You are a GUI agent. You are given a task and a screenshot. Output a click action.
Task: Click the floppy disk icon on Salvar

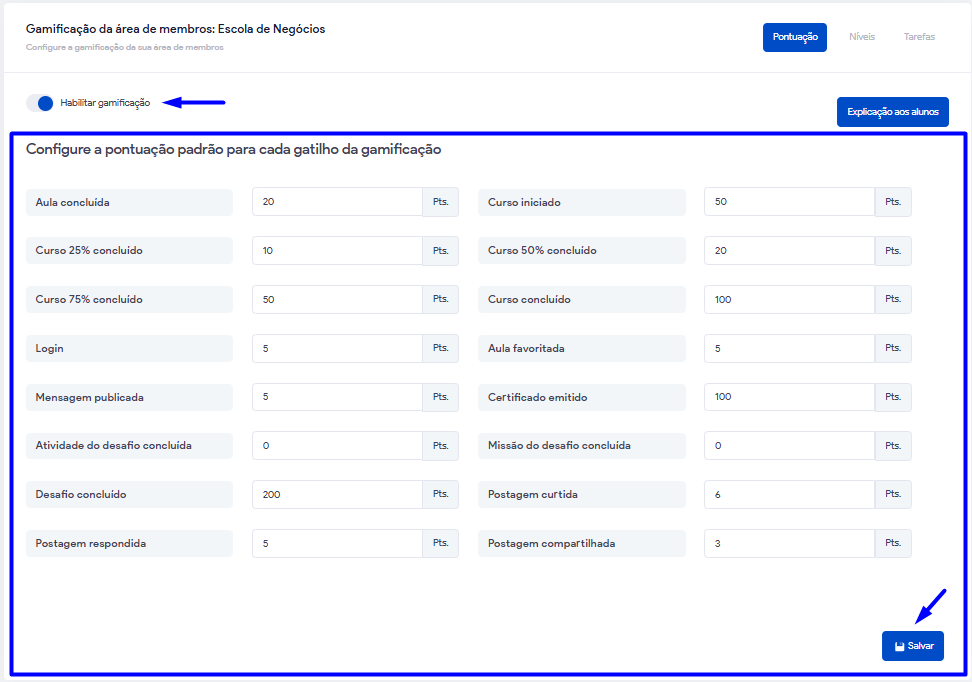pyautogui.click(x=899, y=647)
